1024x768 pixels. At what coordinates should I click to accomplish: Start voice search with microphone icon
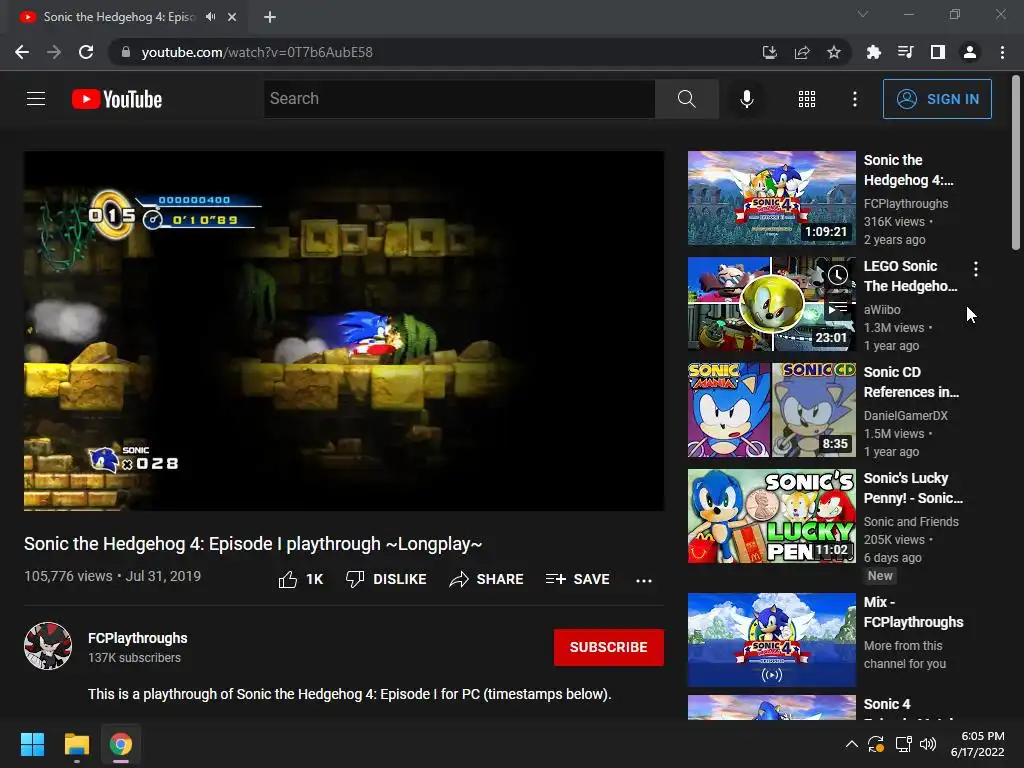[x=746, y=99]
